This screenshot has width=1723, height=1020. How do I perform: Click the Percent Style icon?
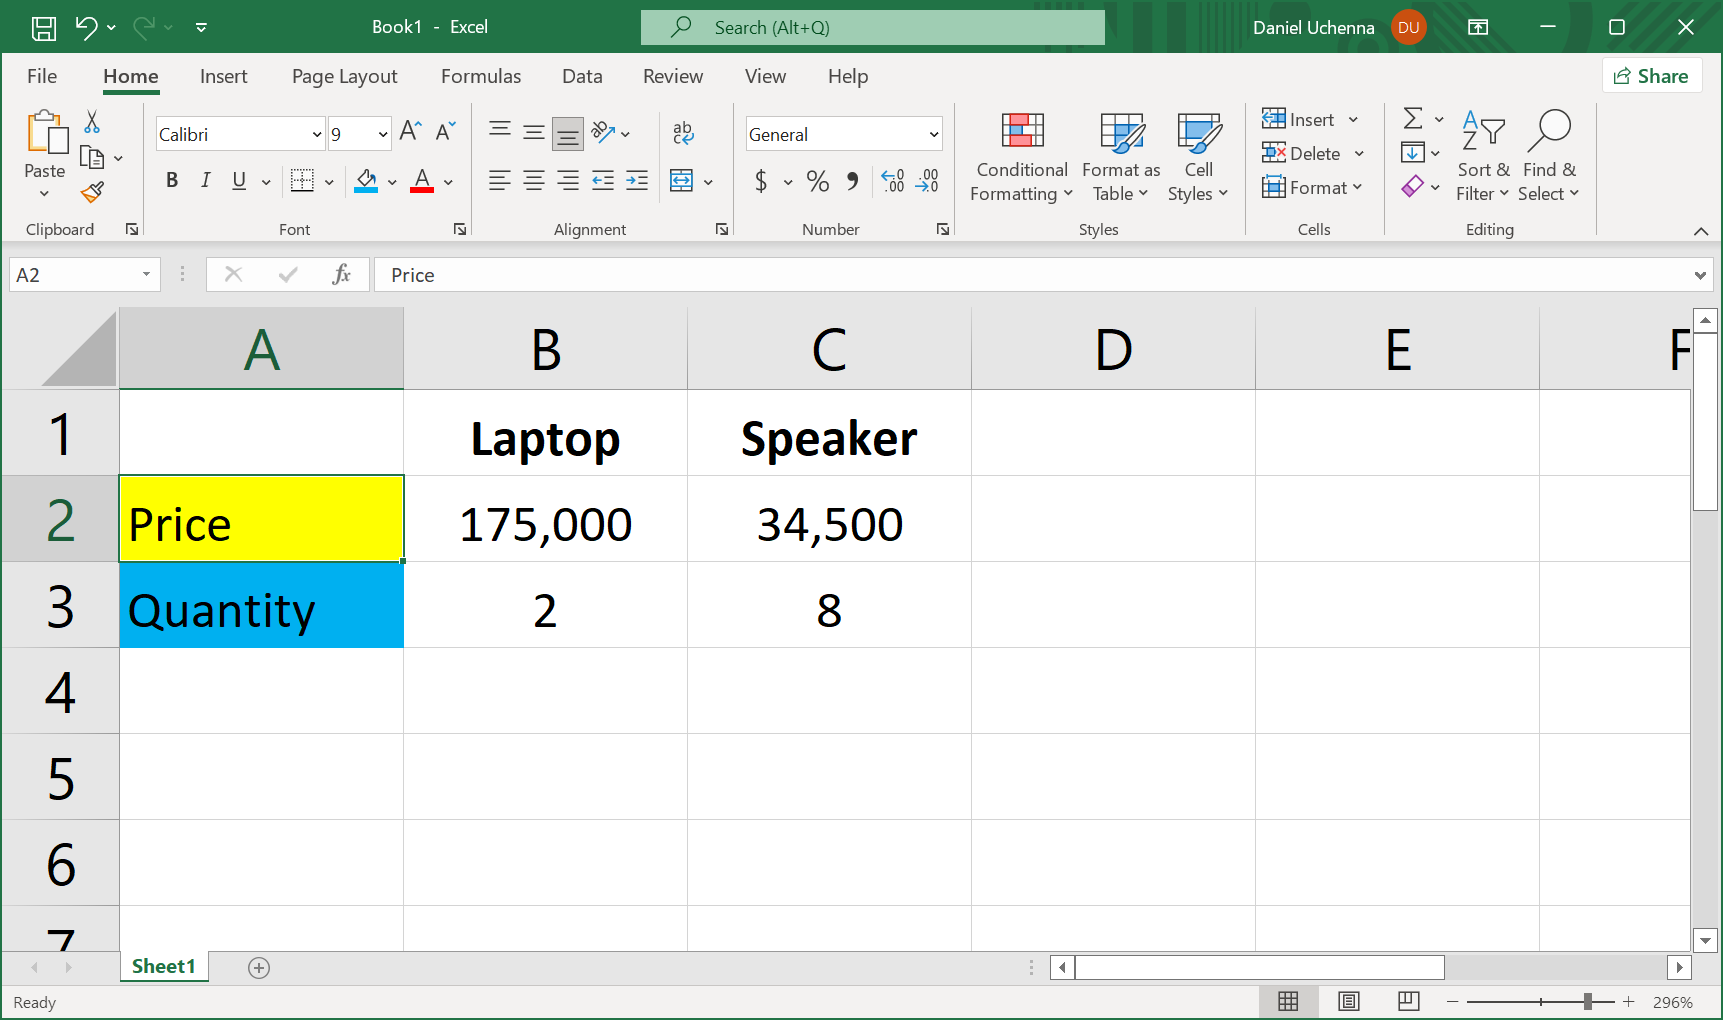(x=817, y=181)
